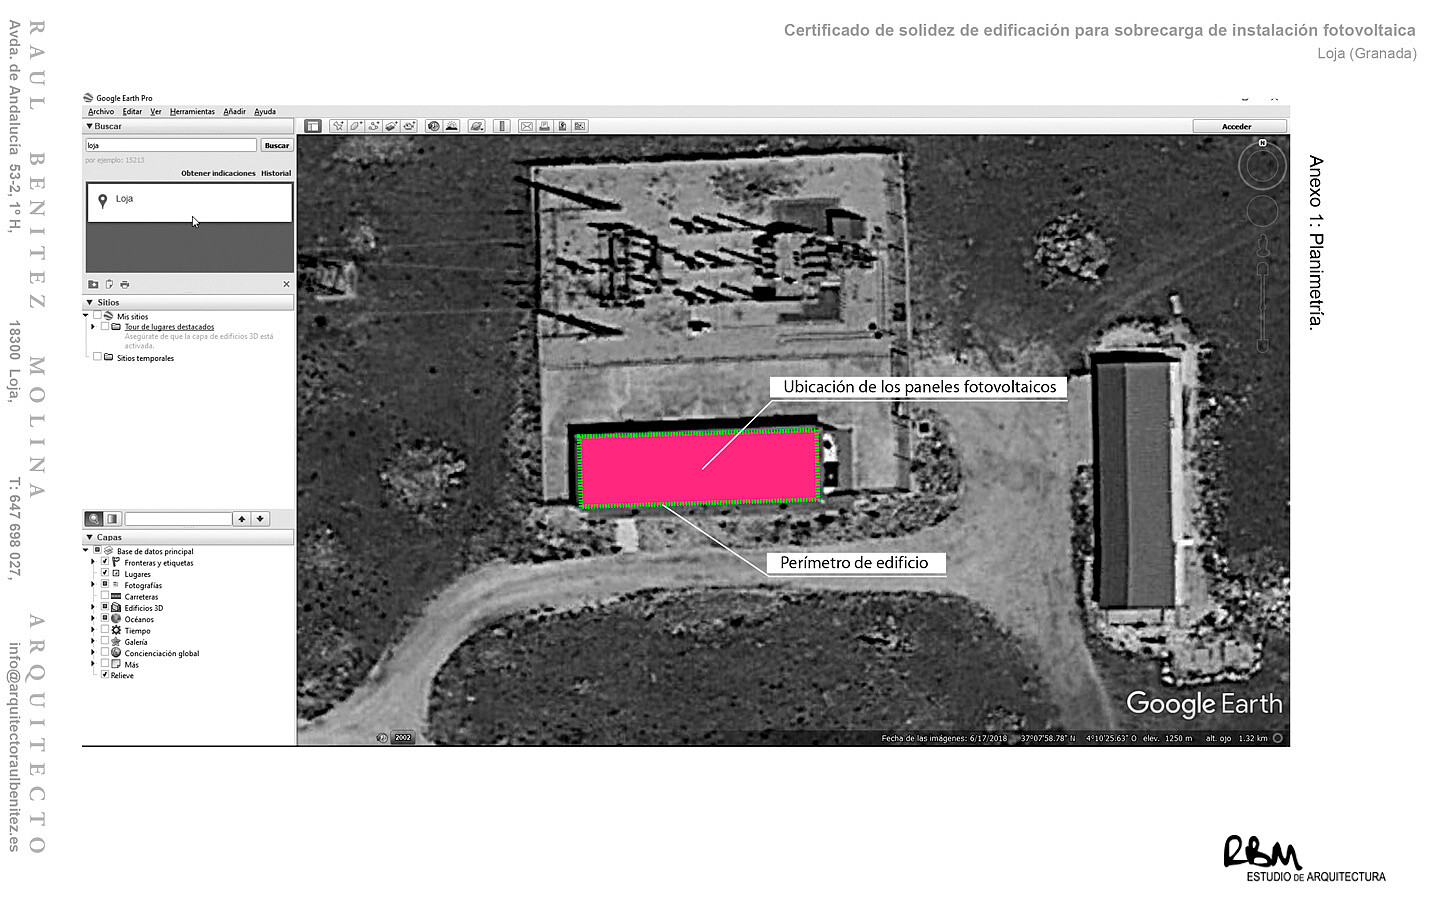1440x897 pixels.
Task: Expand the Edificios 3D layer group
Action: tap(92, 607)
